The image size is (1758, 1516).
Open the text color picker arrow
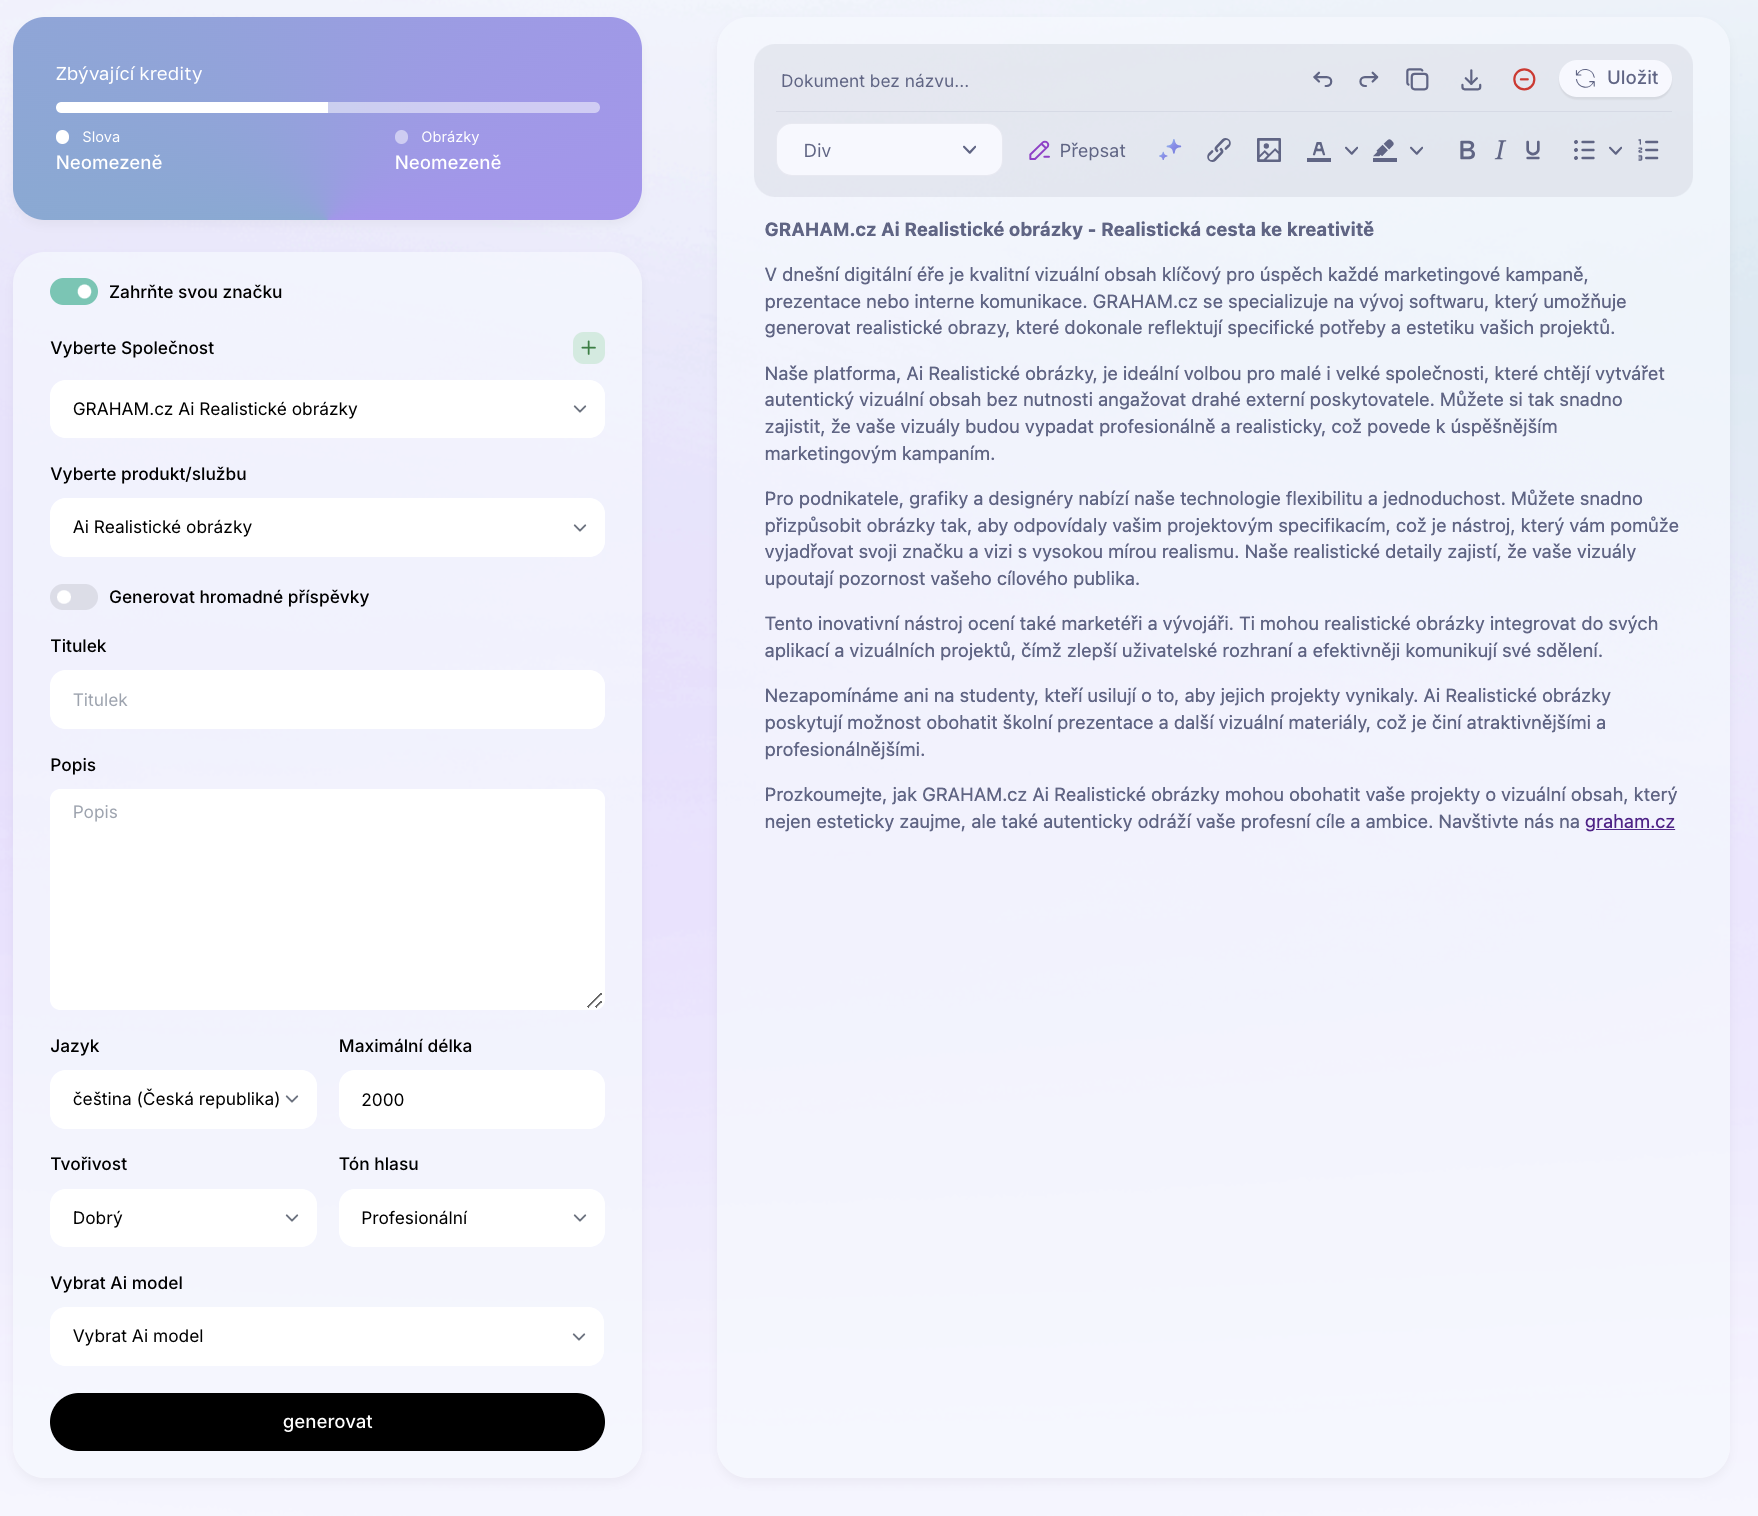click(1351, 151)
